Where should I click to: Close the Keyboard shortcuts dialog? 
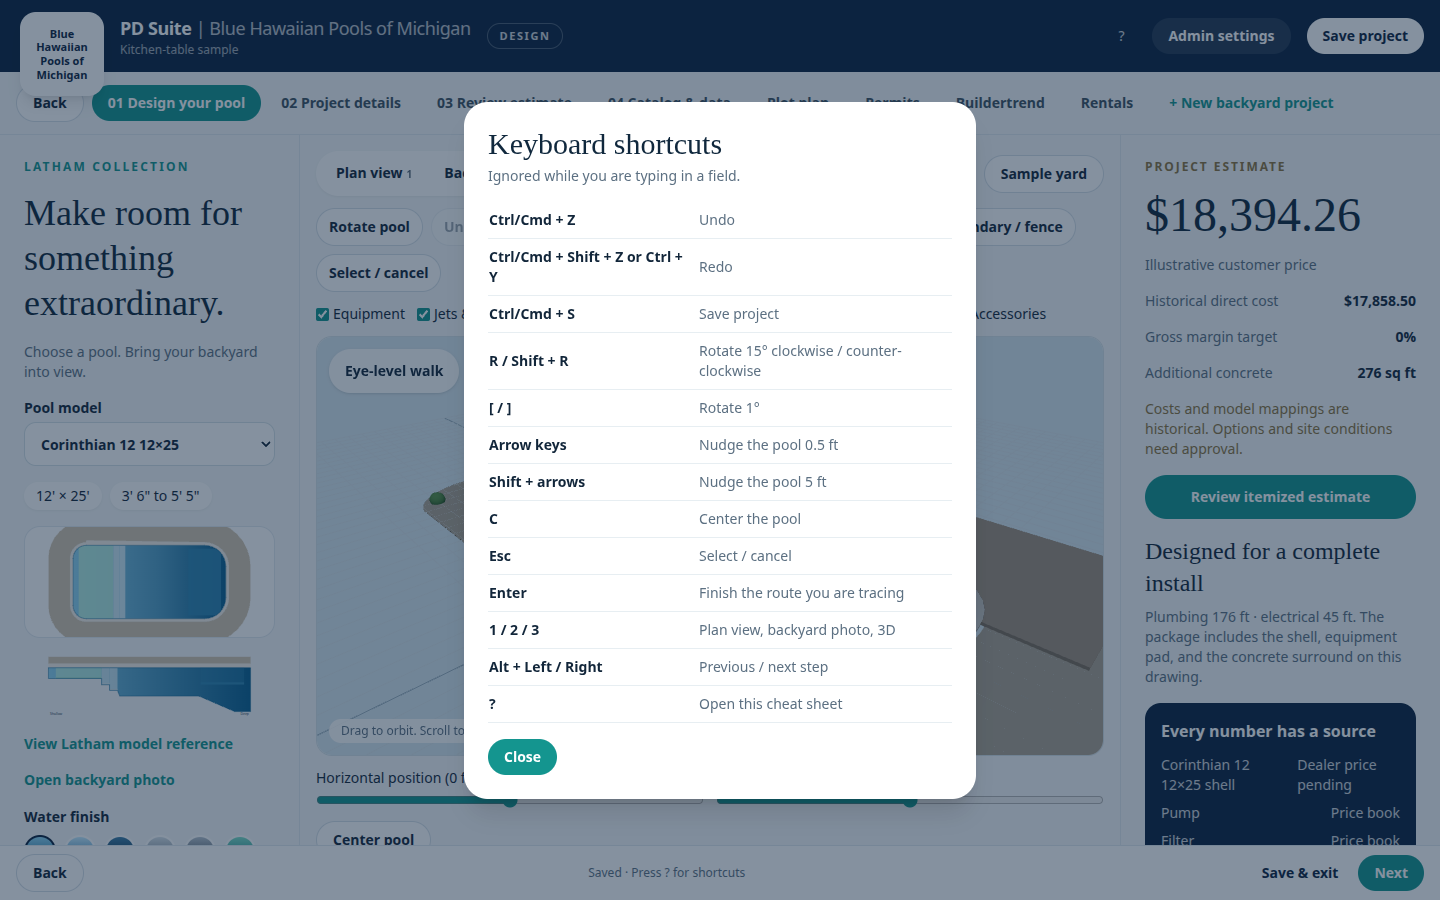pos(522,757)
